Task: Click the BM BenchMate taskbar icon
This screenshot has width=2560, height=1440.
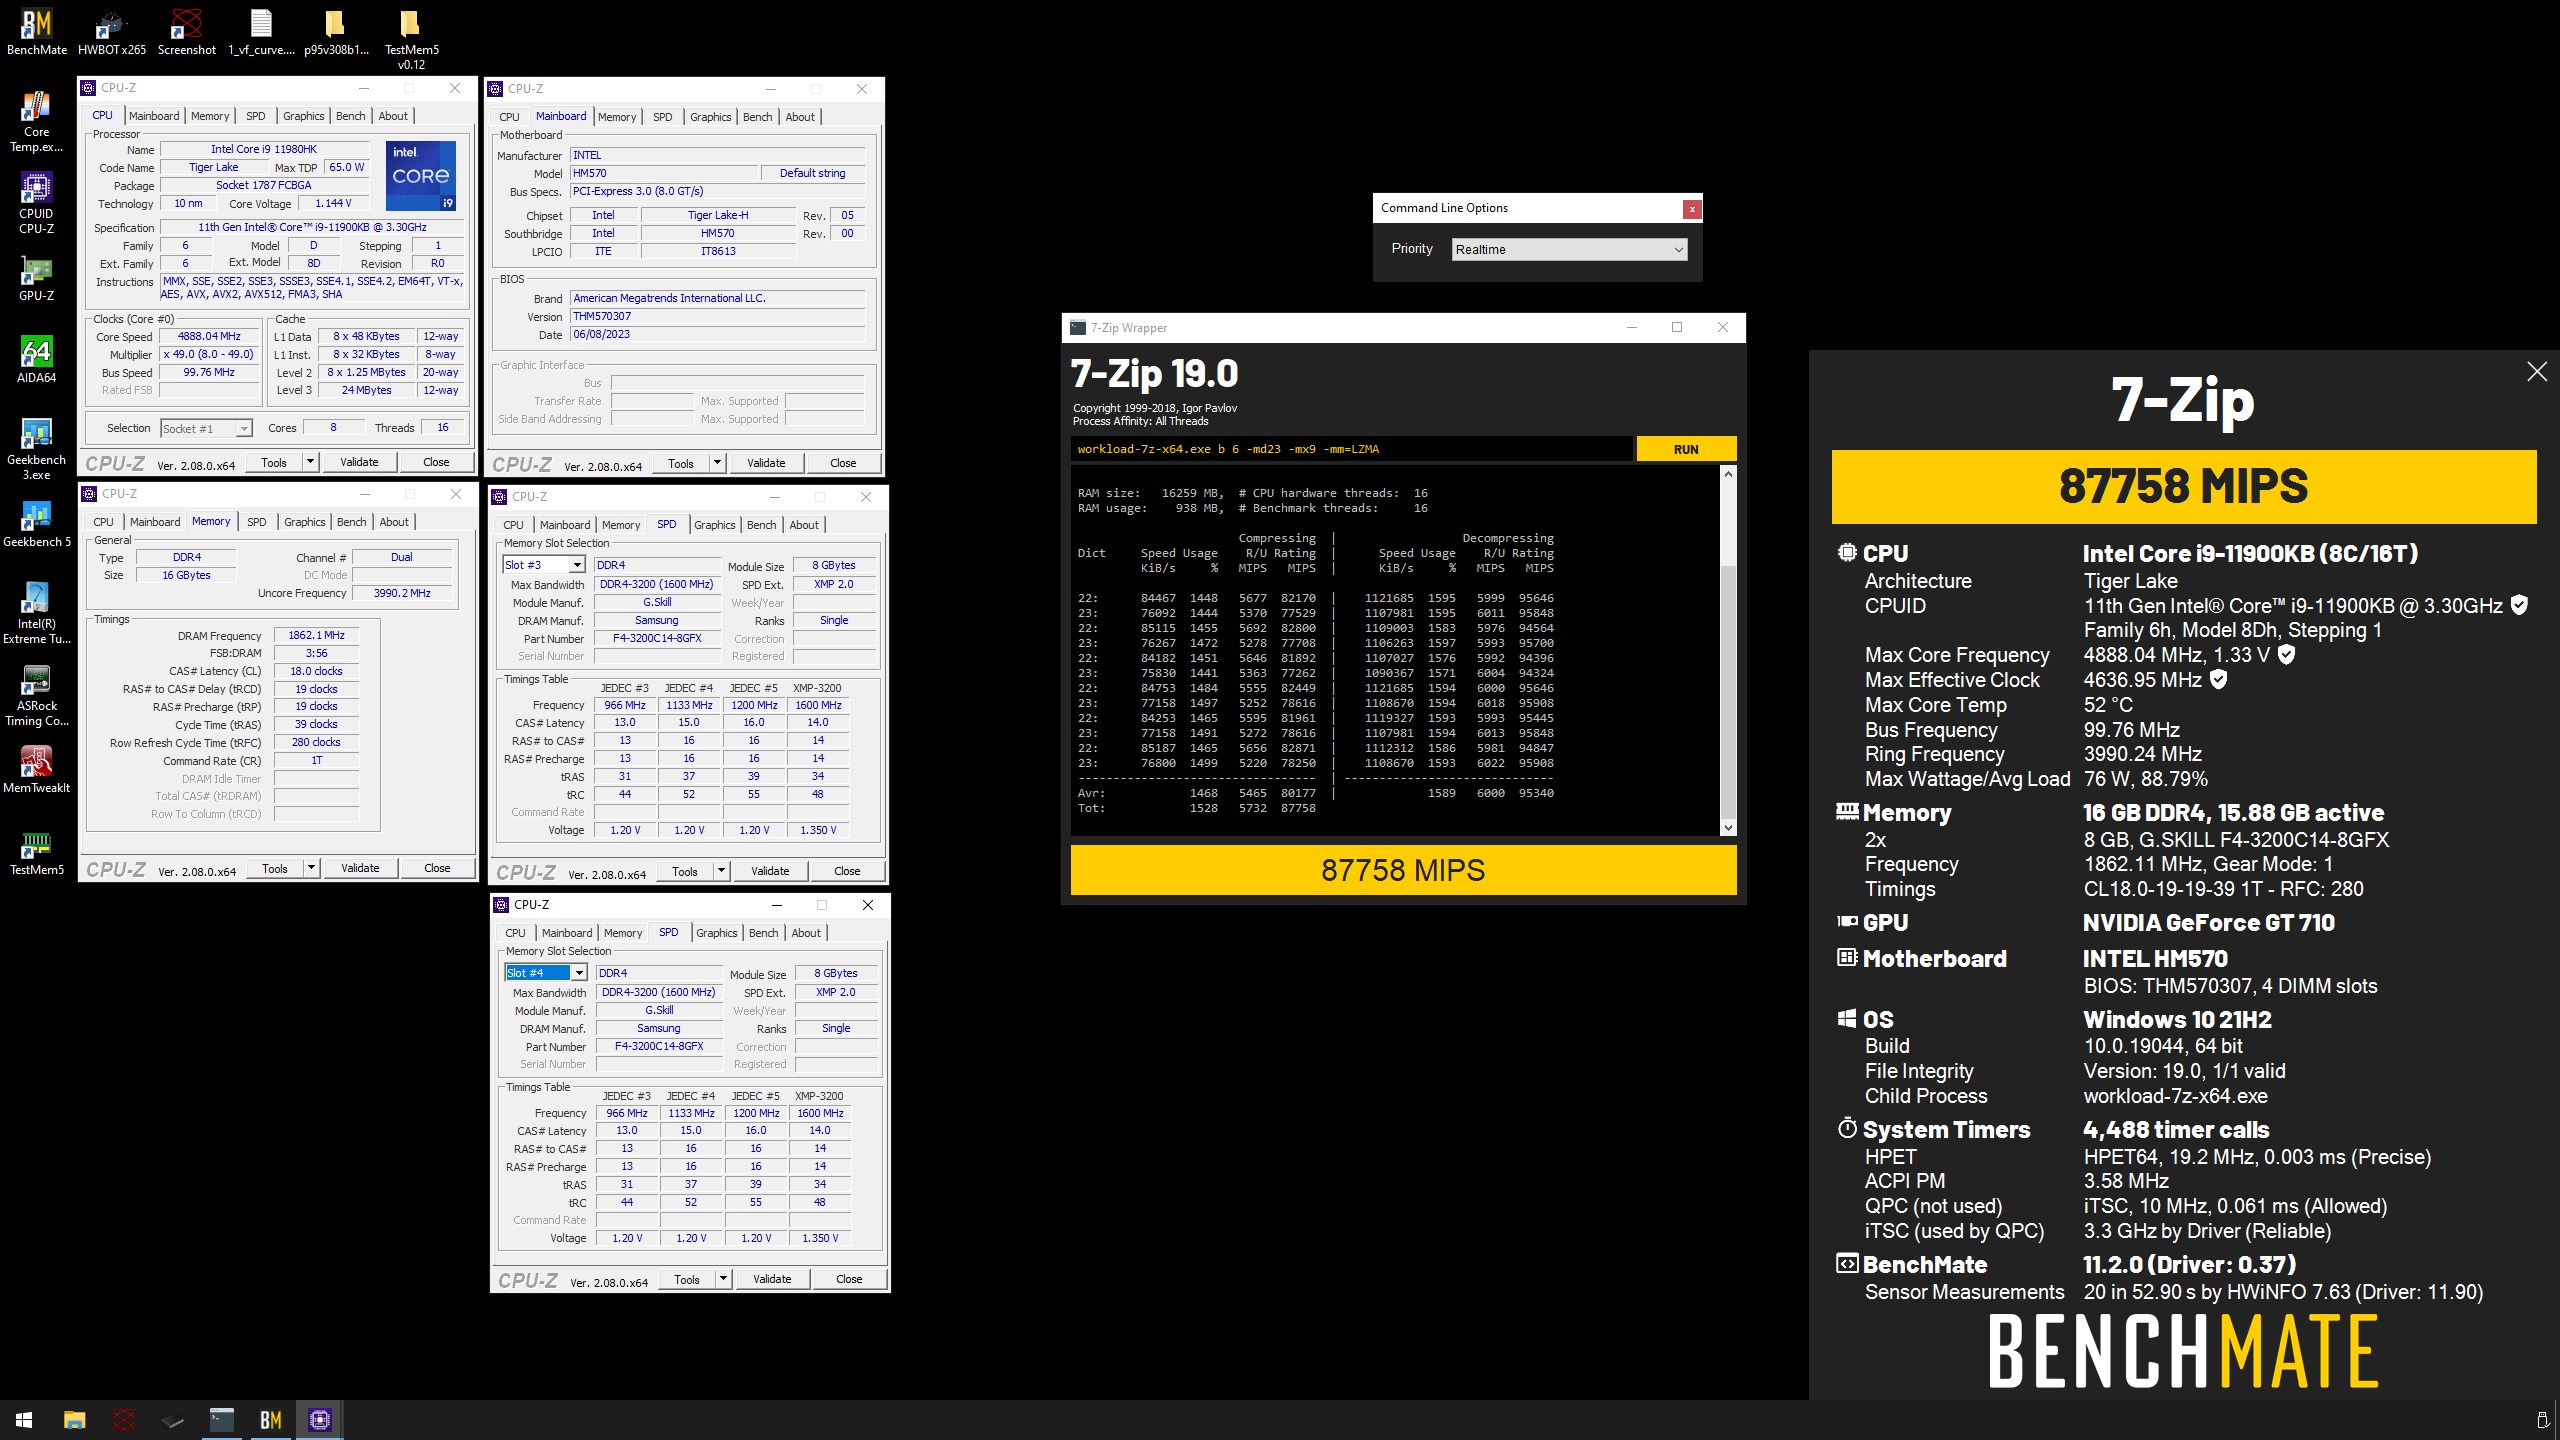Action: pyautogui.click(x=270, y=1419)
